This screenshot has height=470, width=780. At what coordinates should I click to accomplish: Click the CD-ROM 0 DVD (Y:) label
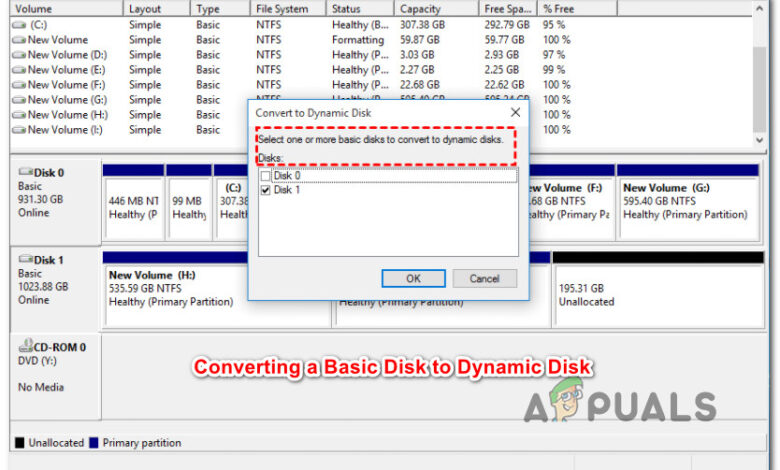55,376
